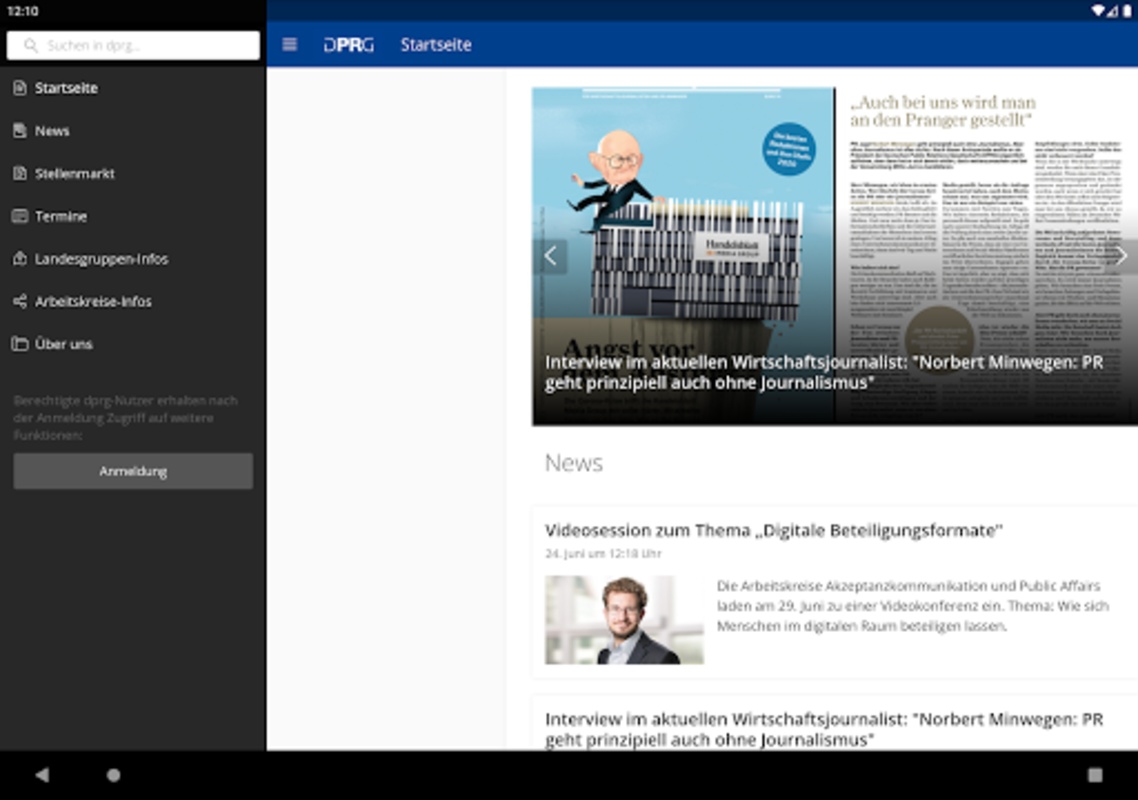Click the 'News' section heading
Screen dimensions: 1138x800
tap(573, 462)
